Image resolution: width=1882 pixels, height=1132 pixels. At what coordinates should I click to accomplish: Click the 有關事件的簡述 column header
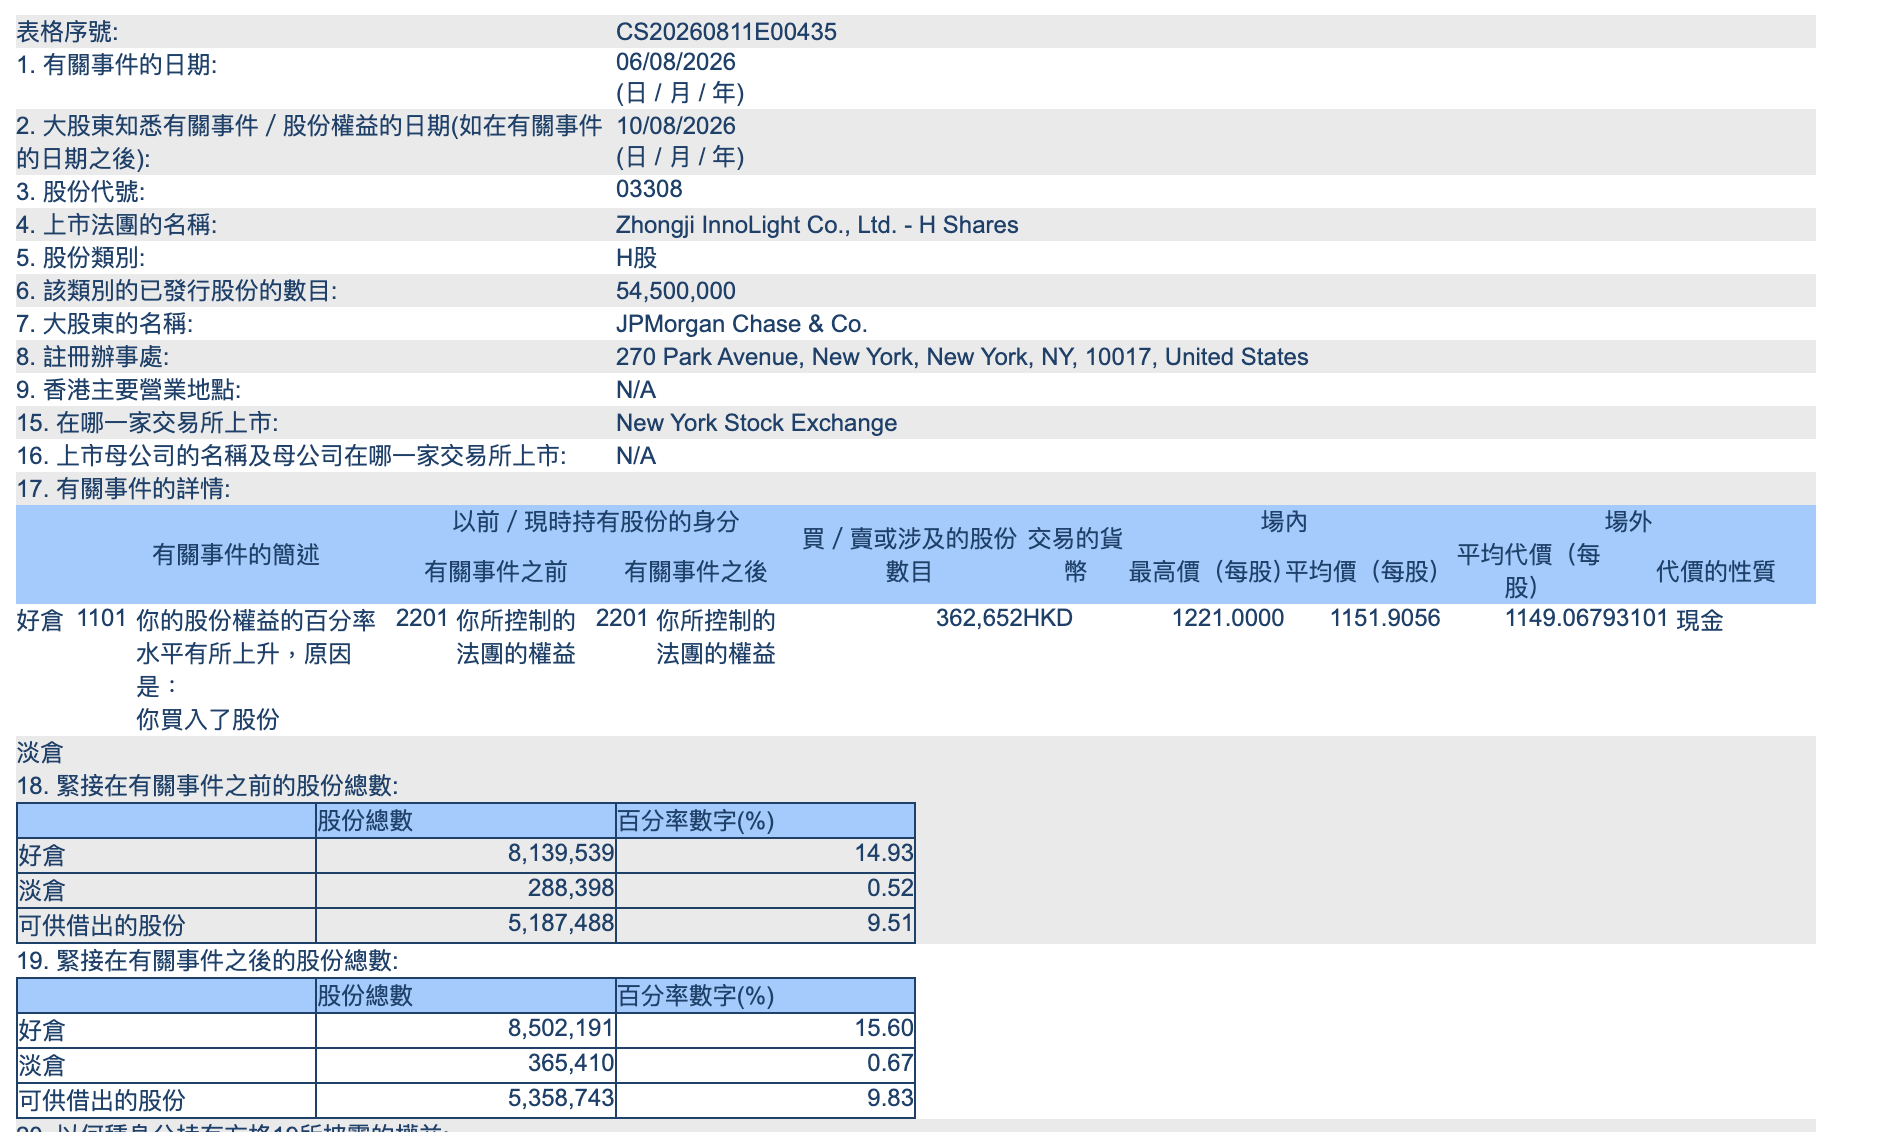pos(236,554)
